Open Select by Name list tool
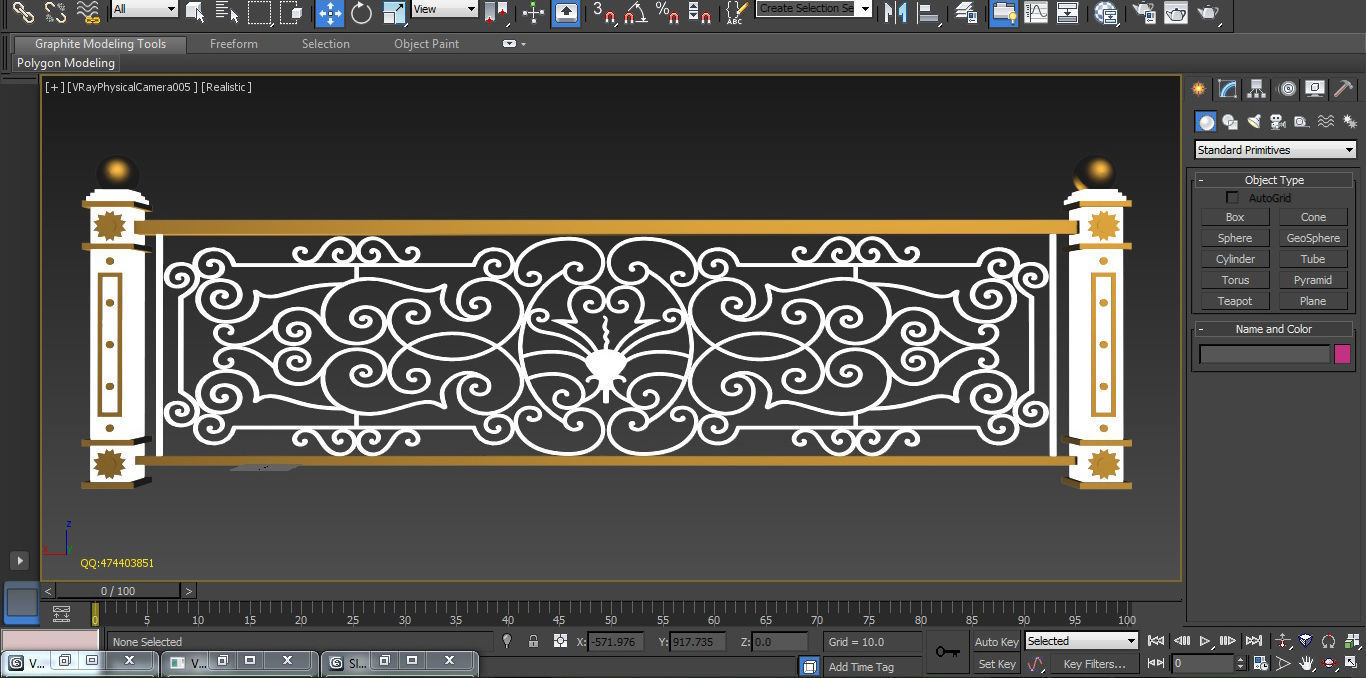1366x678 pixels. (x=227, y=12)
